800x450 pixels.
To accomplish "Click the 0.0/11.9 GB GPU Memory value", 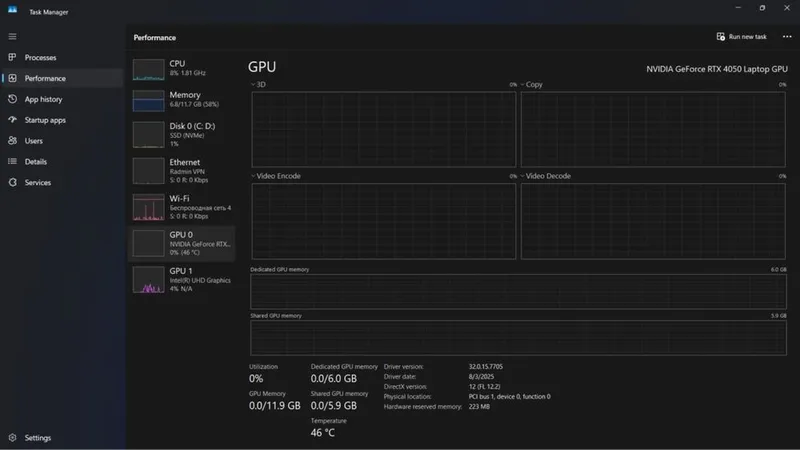I will (x=274, y=406).
